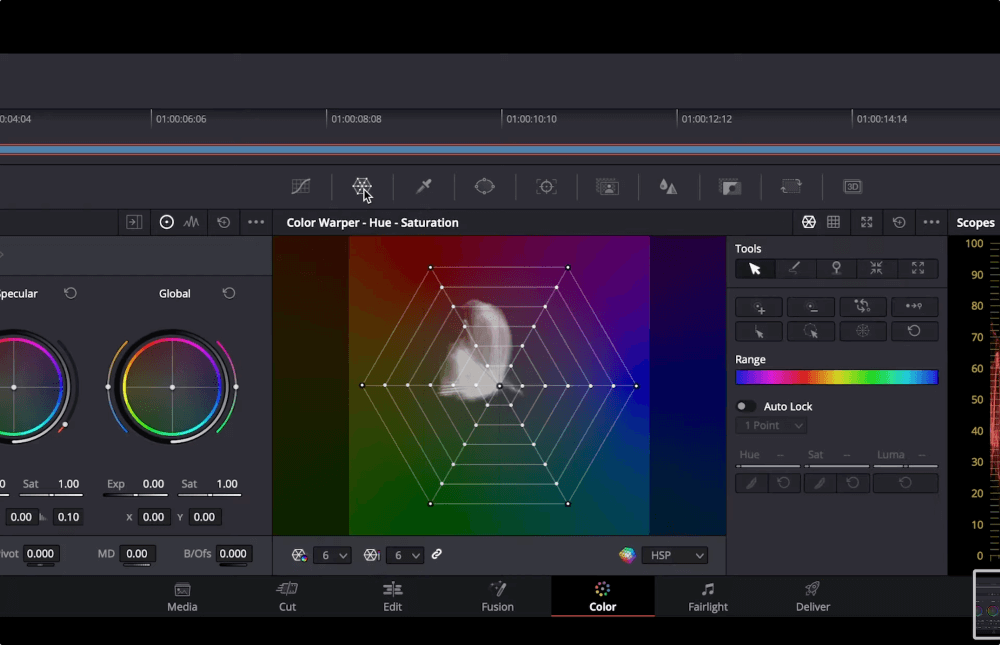Viewport: 1000px width, 645px height.
Task: Open the Blur palette
Action: click(x=668, y=186)
